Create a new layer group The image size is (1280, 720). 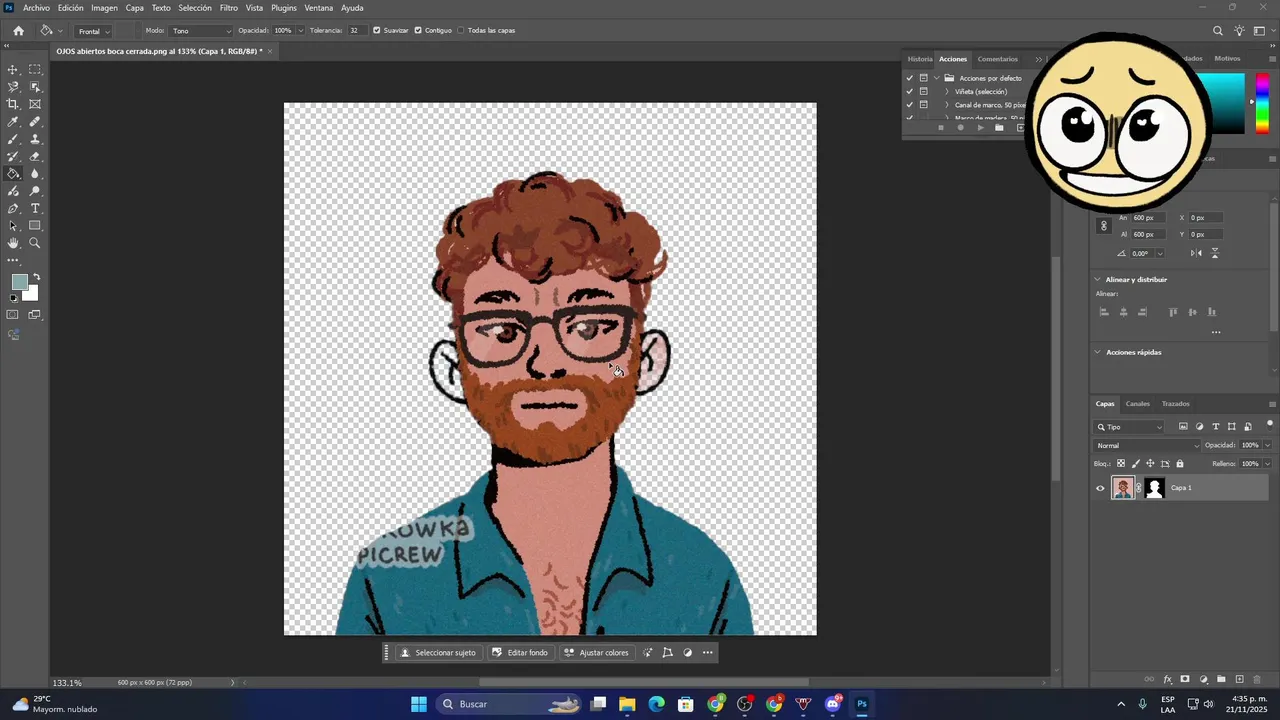coord(1221,679)
